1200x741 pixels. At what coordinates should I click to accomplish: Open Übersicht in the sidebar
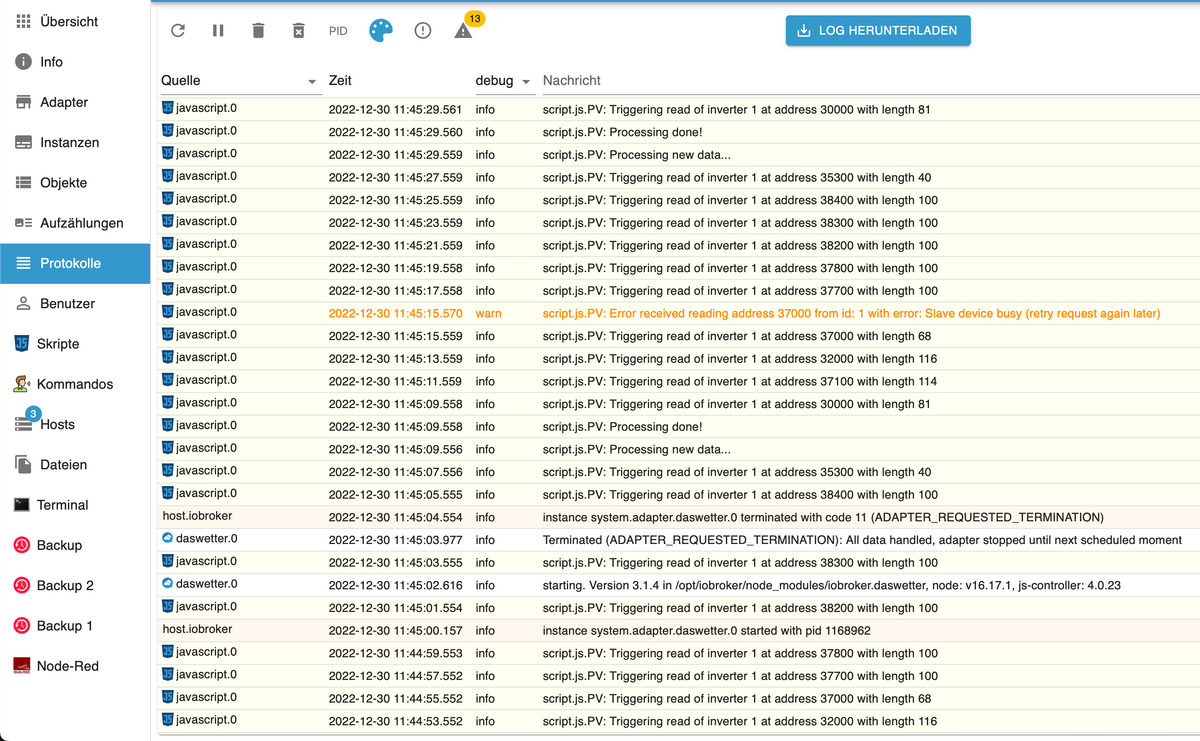(75, 21)
